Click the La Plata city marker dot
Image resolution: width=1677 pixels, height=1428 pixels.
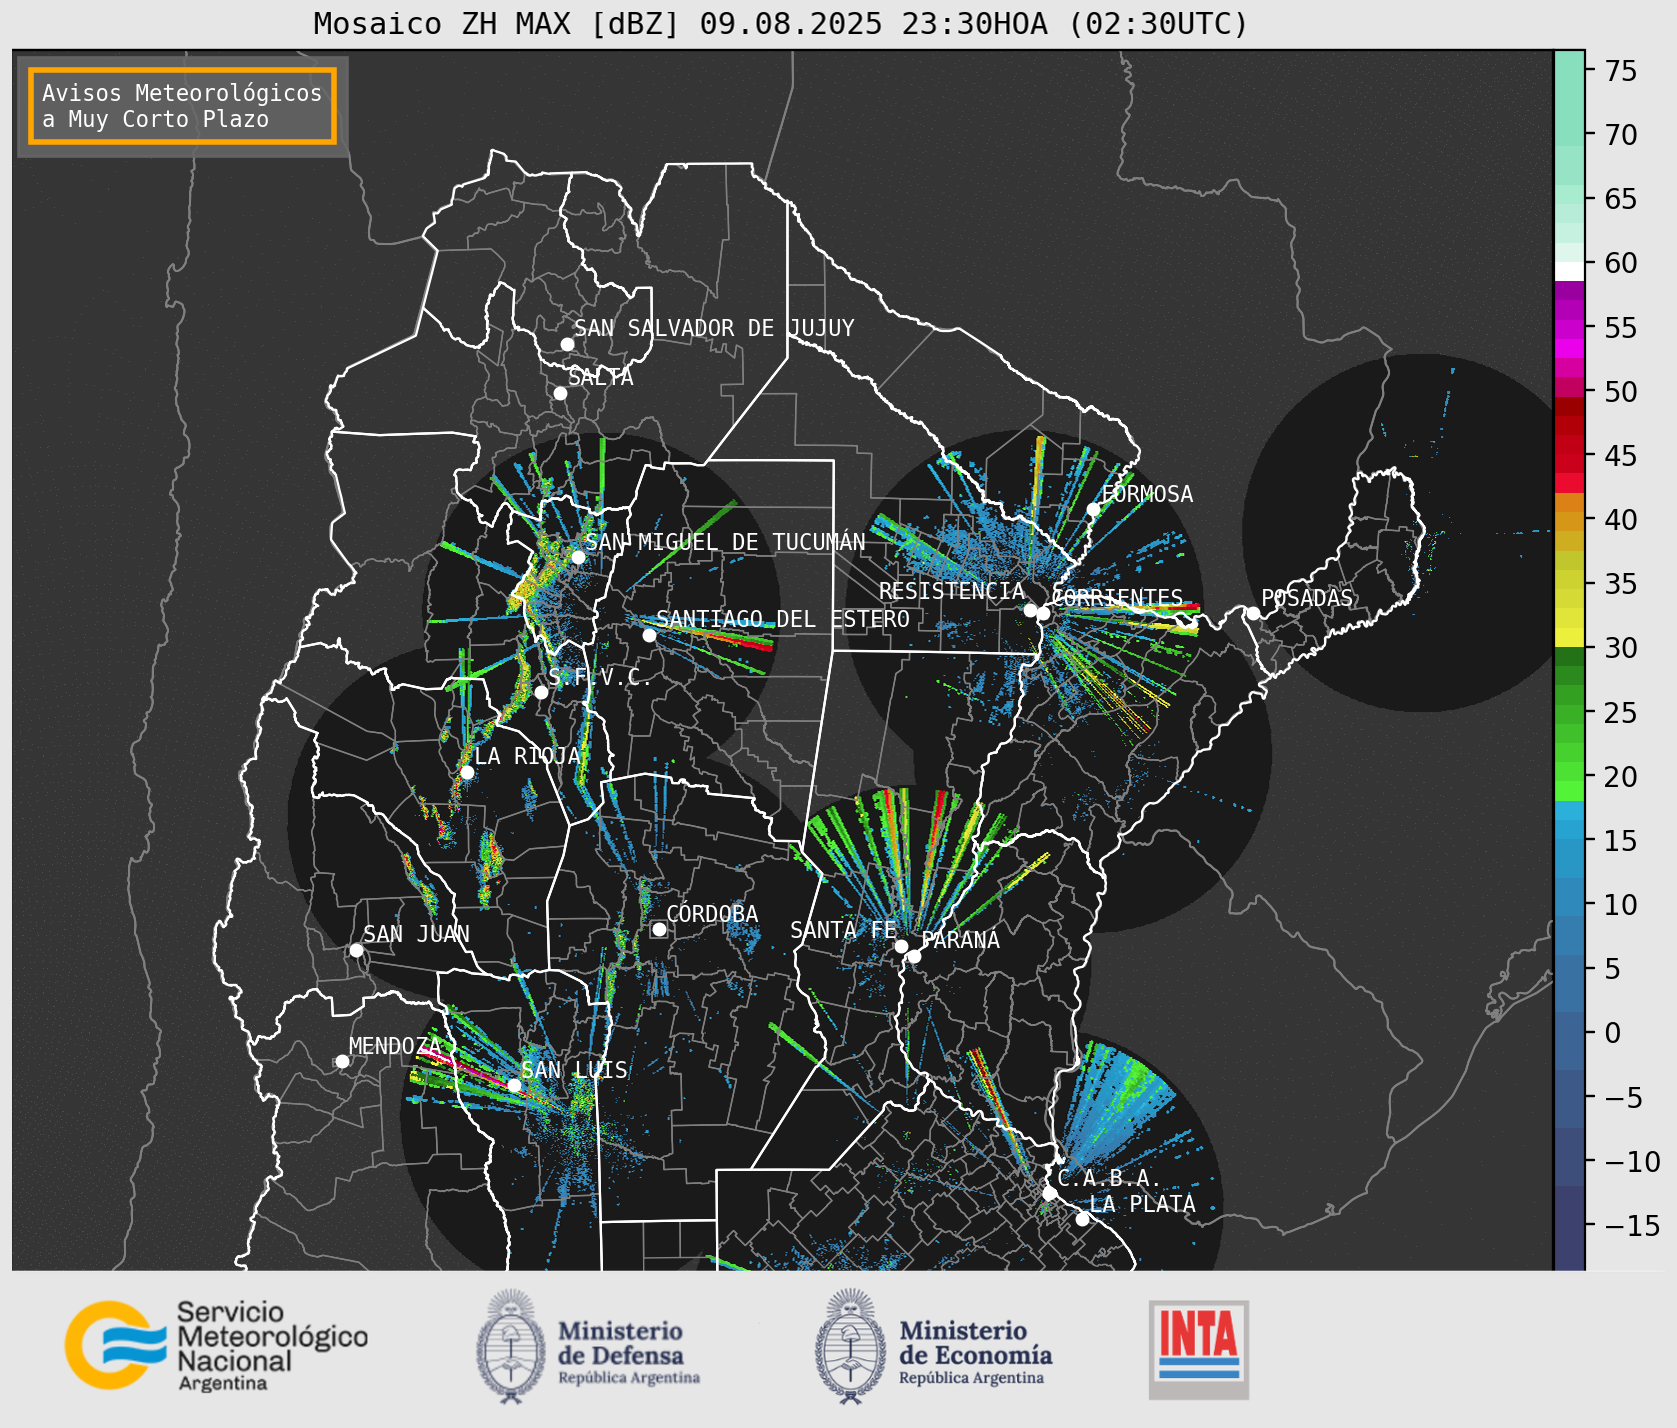pyautogui.click(x=1082, y=1219)
